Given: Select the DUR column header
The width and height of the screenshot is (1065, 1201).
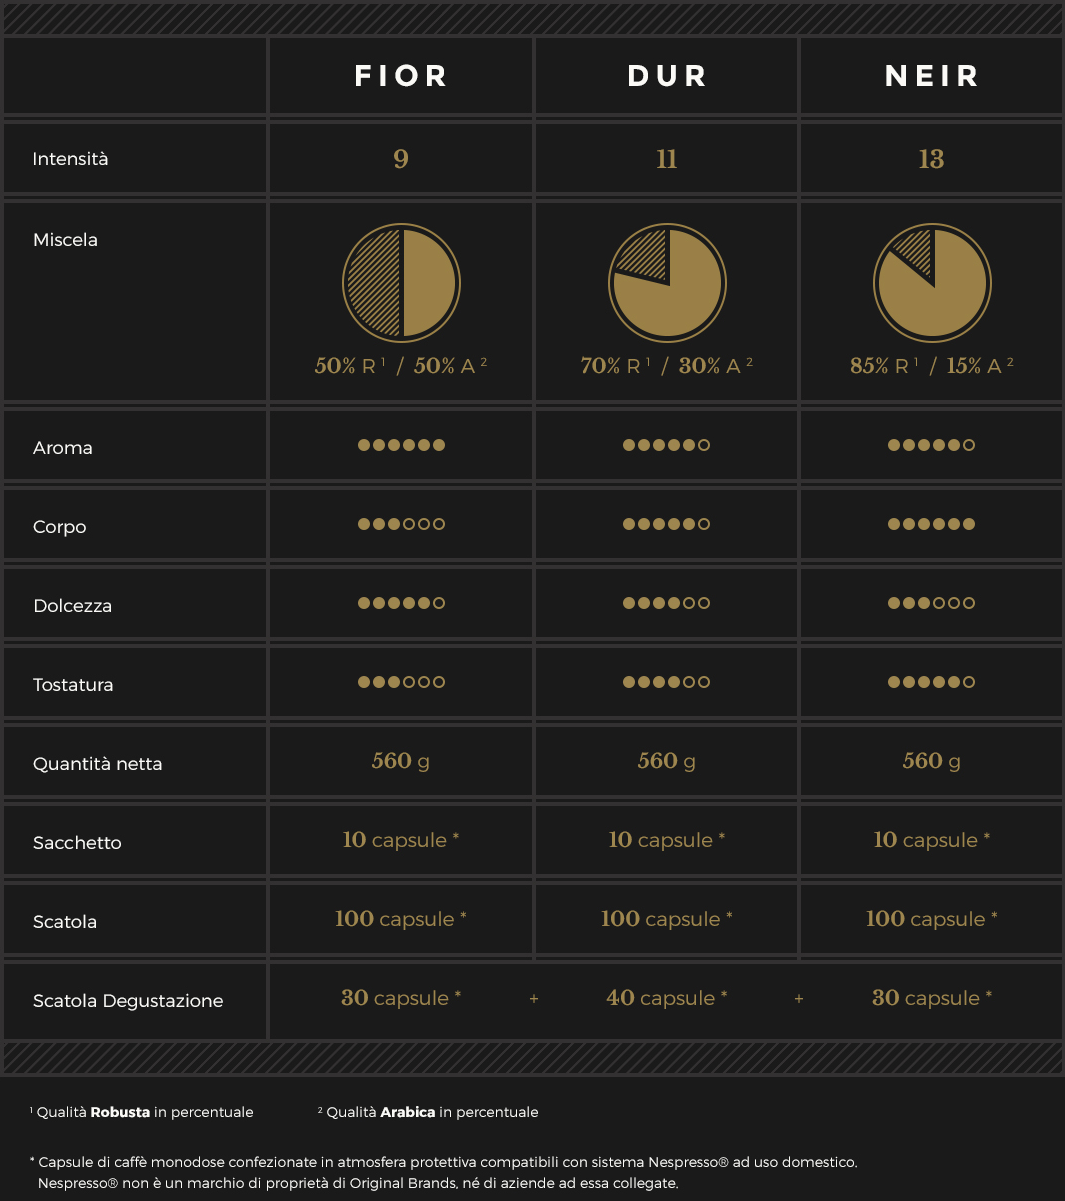Looking at the screenshot, I should [x=667, y=76].
